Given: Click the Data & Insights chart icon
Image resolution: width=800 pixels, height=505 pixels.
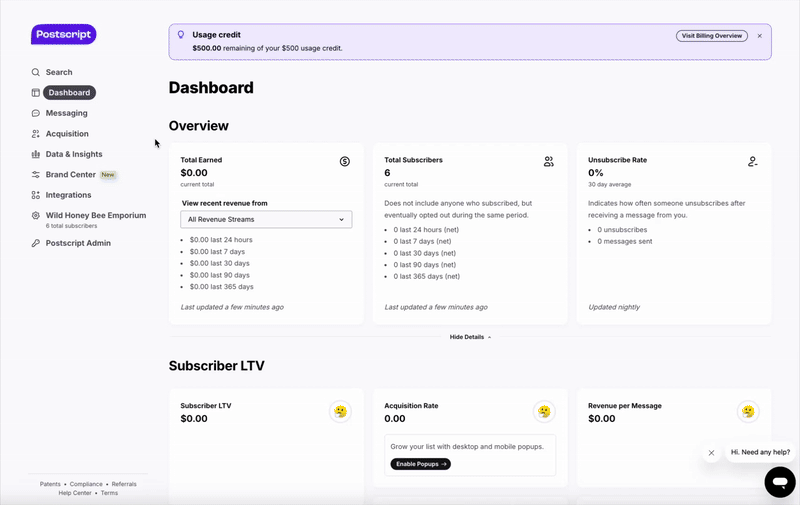Looking at the screenshot, I should (36, 154).
